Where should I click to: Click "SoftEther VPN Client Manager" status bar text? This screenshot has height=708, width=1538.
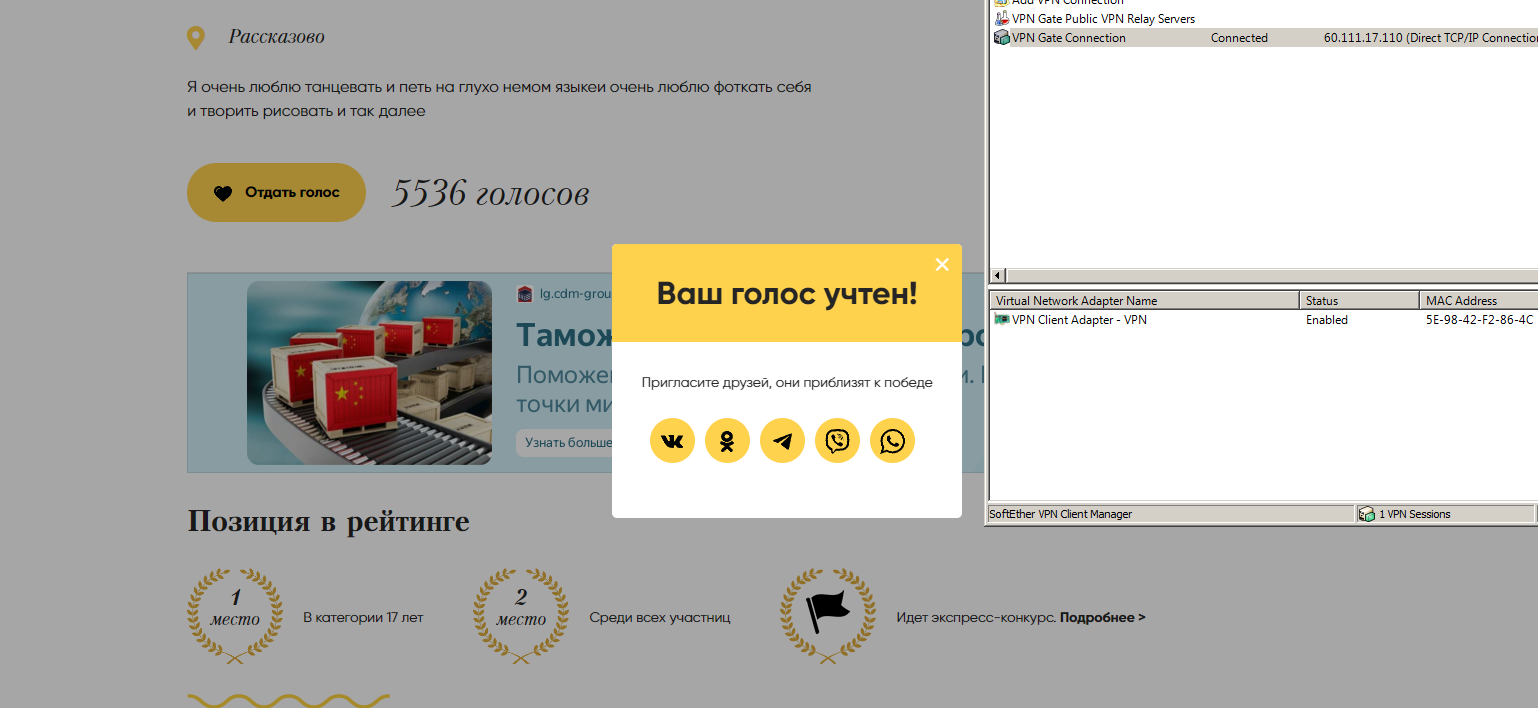[1060, 514]
